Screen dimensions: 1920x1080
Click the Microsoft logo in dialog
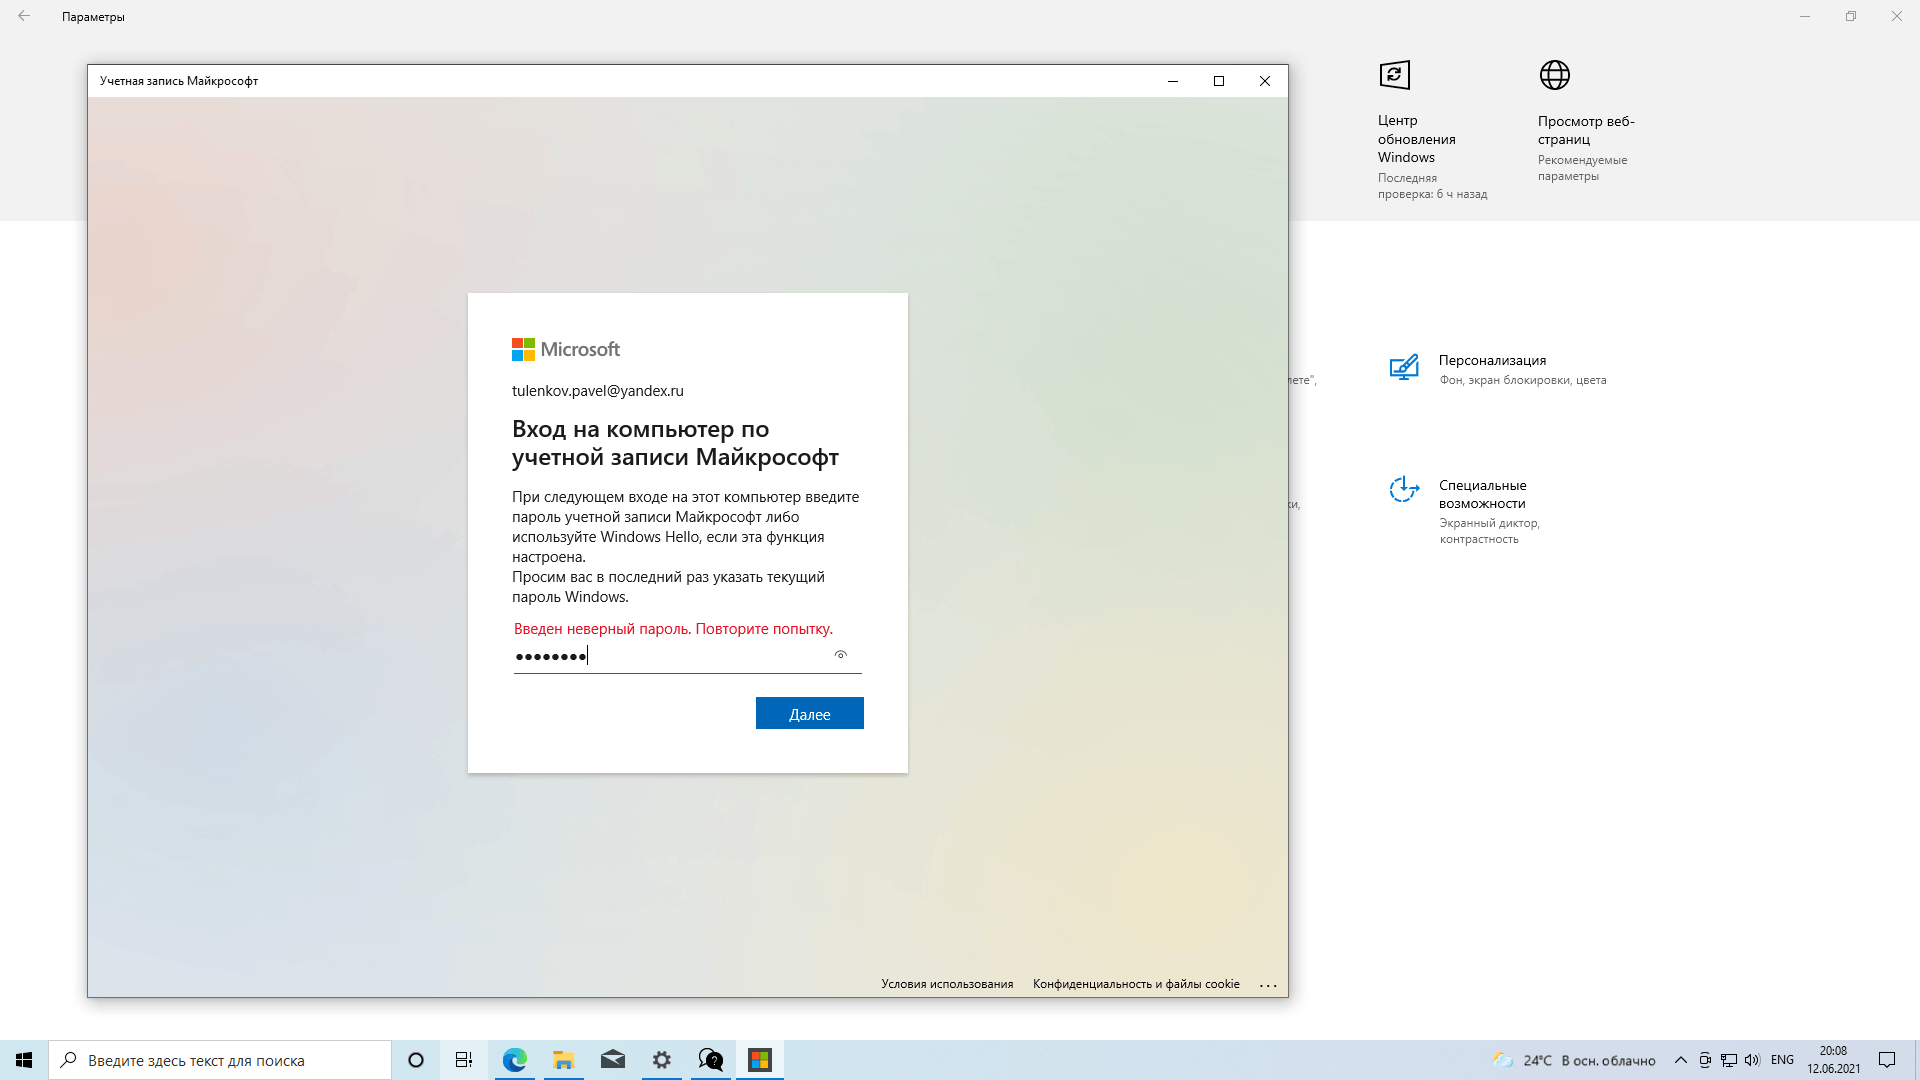(x=566, y=349)
